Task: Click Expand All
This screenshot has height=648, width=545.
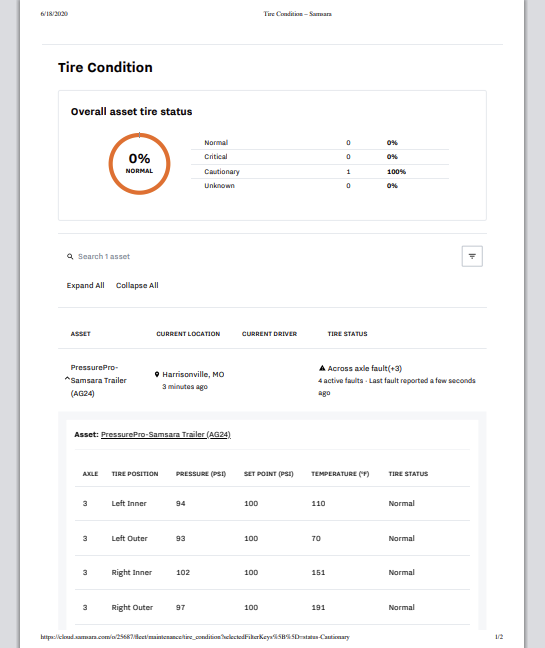Action: click(x=86, y=286)
